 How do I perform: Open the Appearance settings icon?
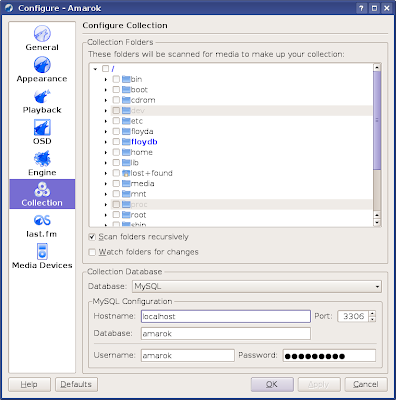(42, 65)
